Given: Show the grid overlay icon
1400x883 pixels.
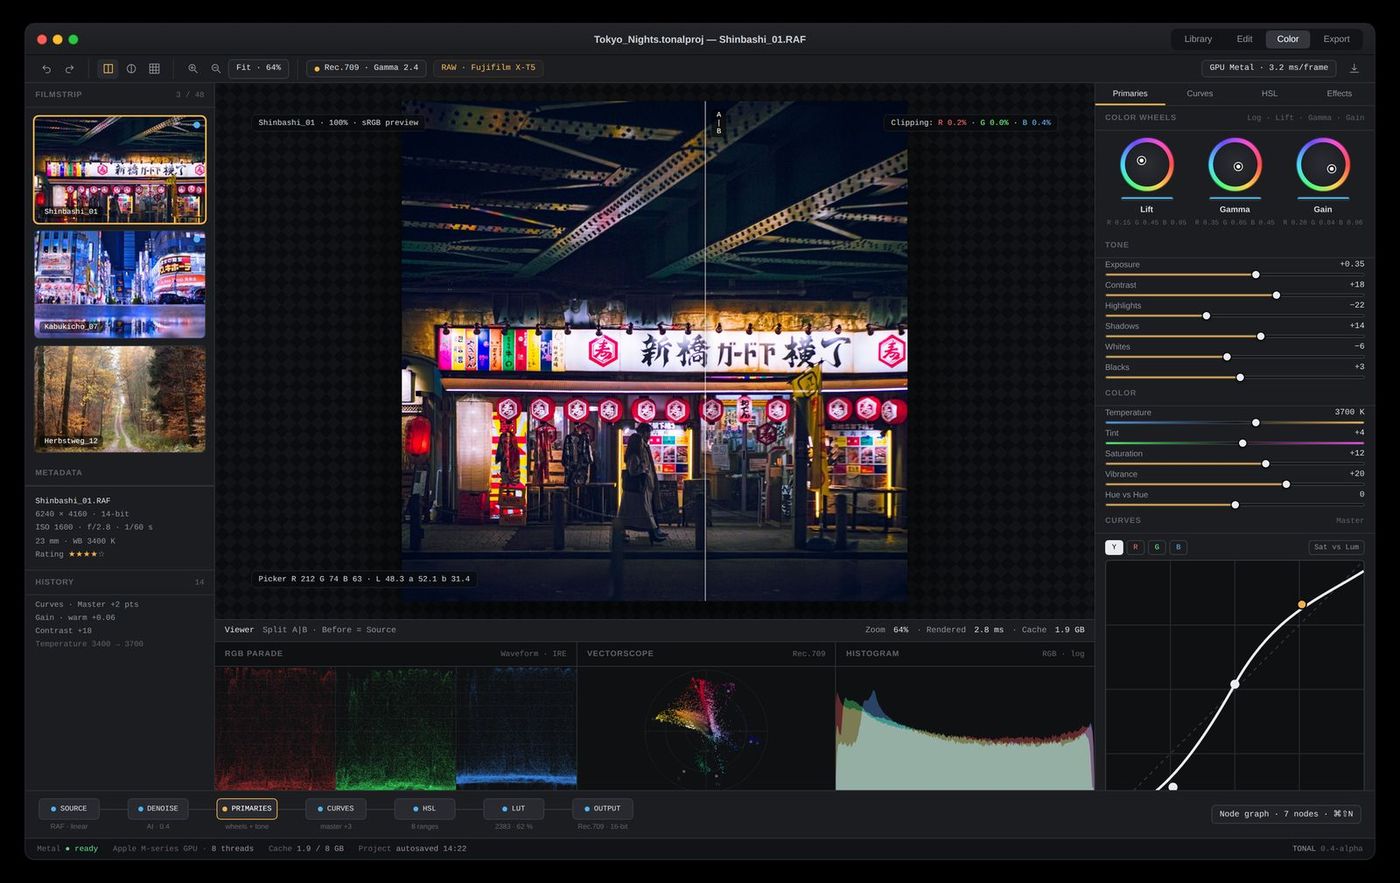Looking at the screenshot, I should (x=154, y=69).
